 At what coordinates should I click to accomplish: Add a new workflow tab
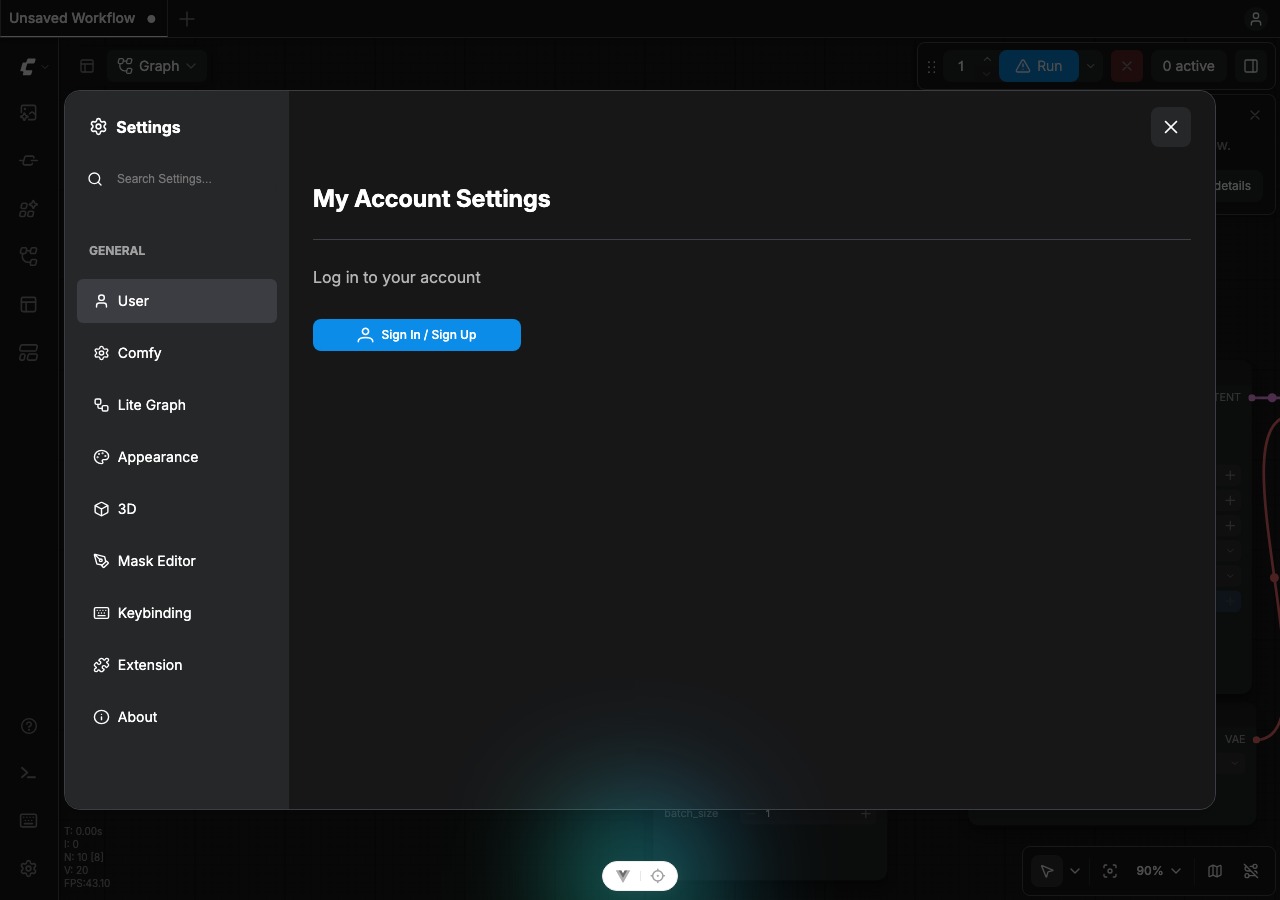(x=186, y=18)
